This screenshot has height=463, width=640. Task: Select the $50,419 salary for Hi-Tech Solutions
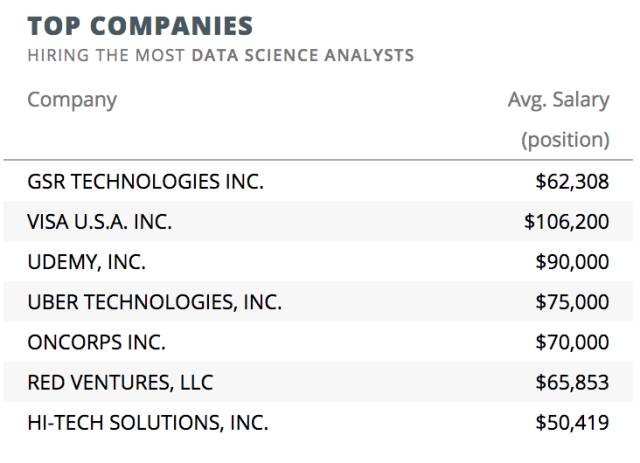[572, 422]
